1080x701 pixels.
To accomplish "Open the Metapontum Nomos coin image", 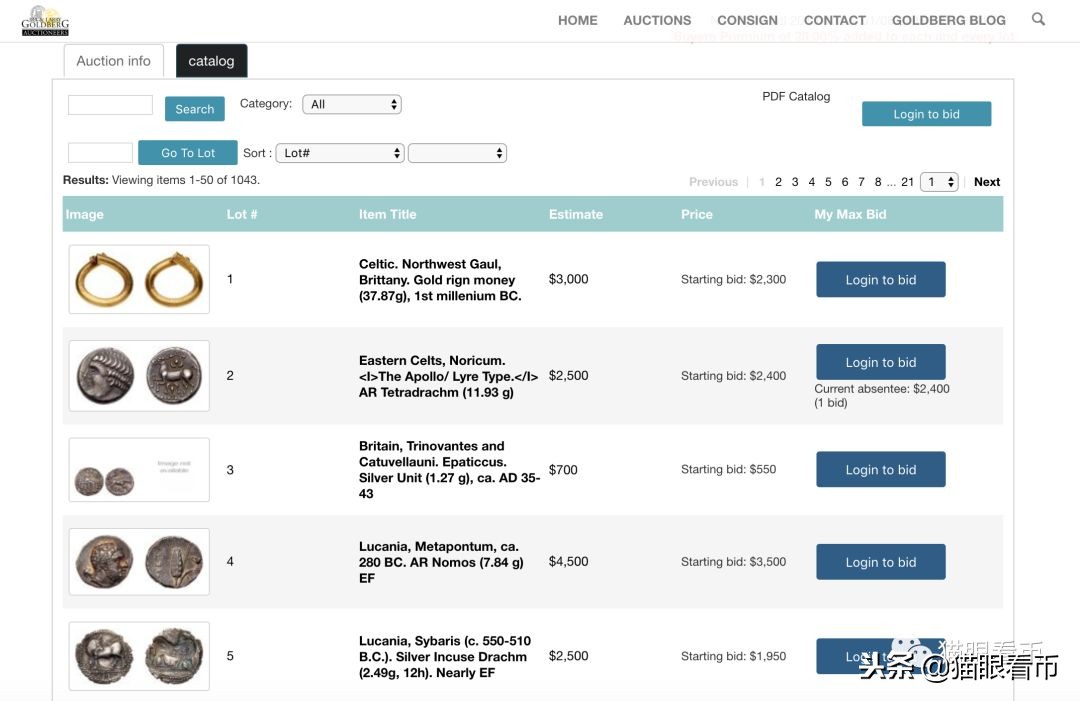I will 139,562.
